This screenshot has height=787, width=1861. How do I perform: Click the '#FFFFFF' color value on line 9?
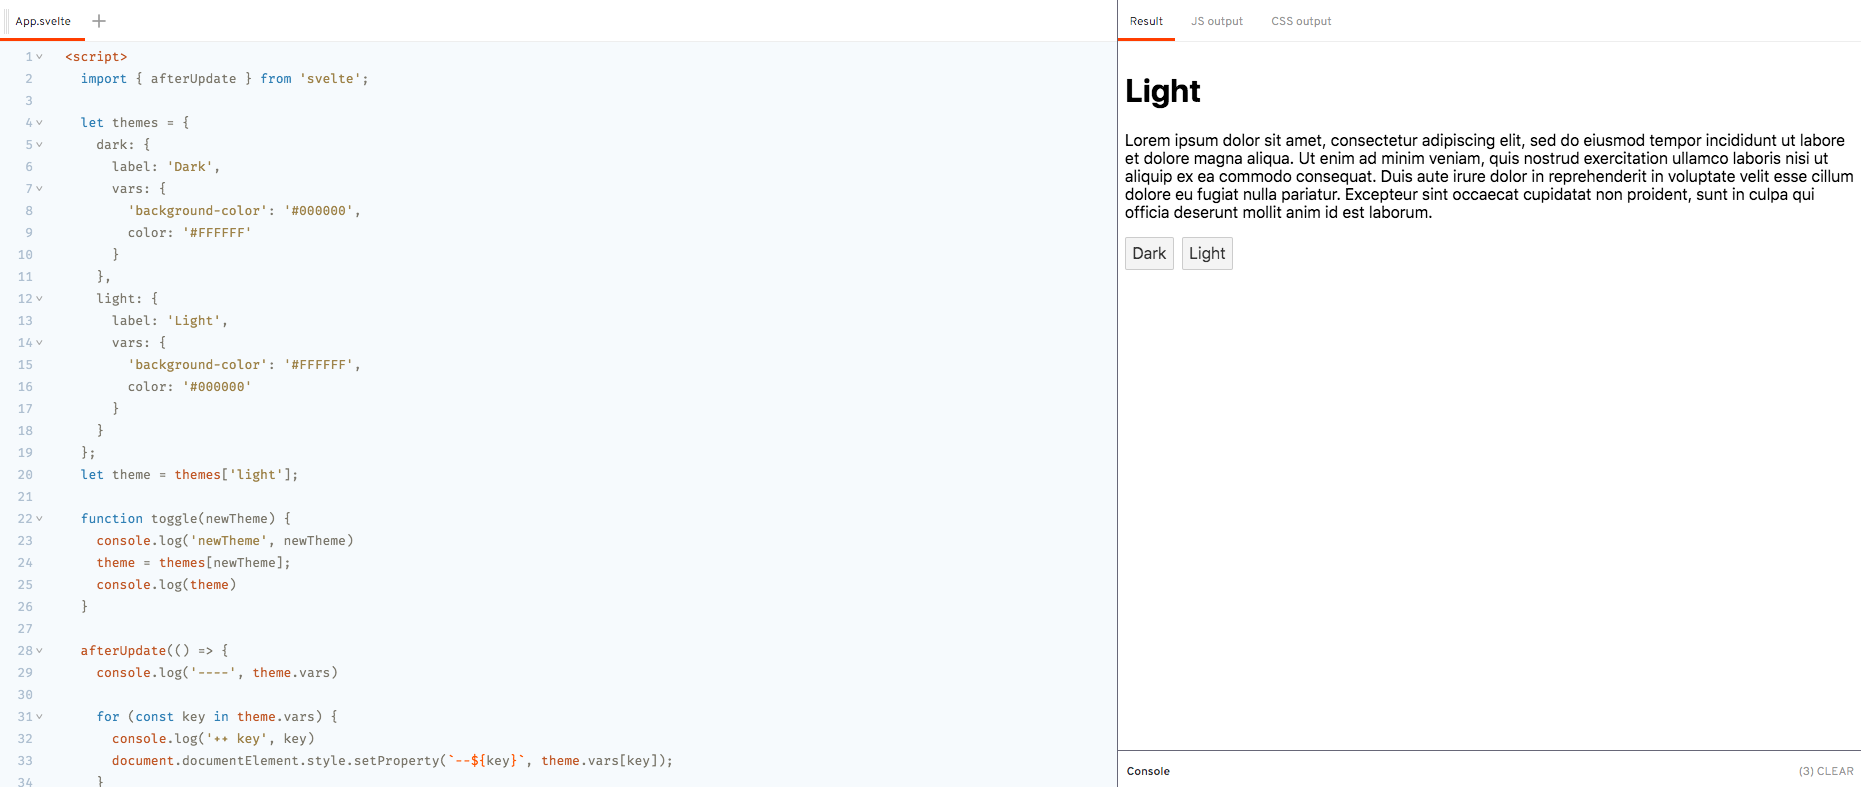[x=217, y=233]
